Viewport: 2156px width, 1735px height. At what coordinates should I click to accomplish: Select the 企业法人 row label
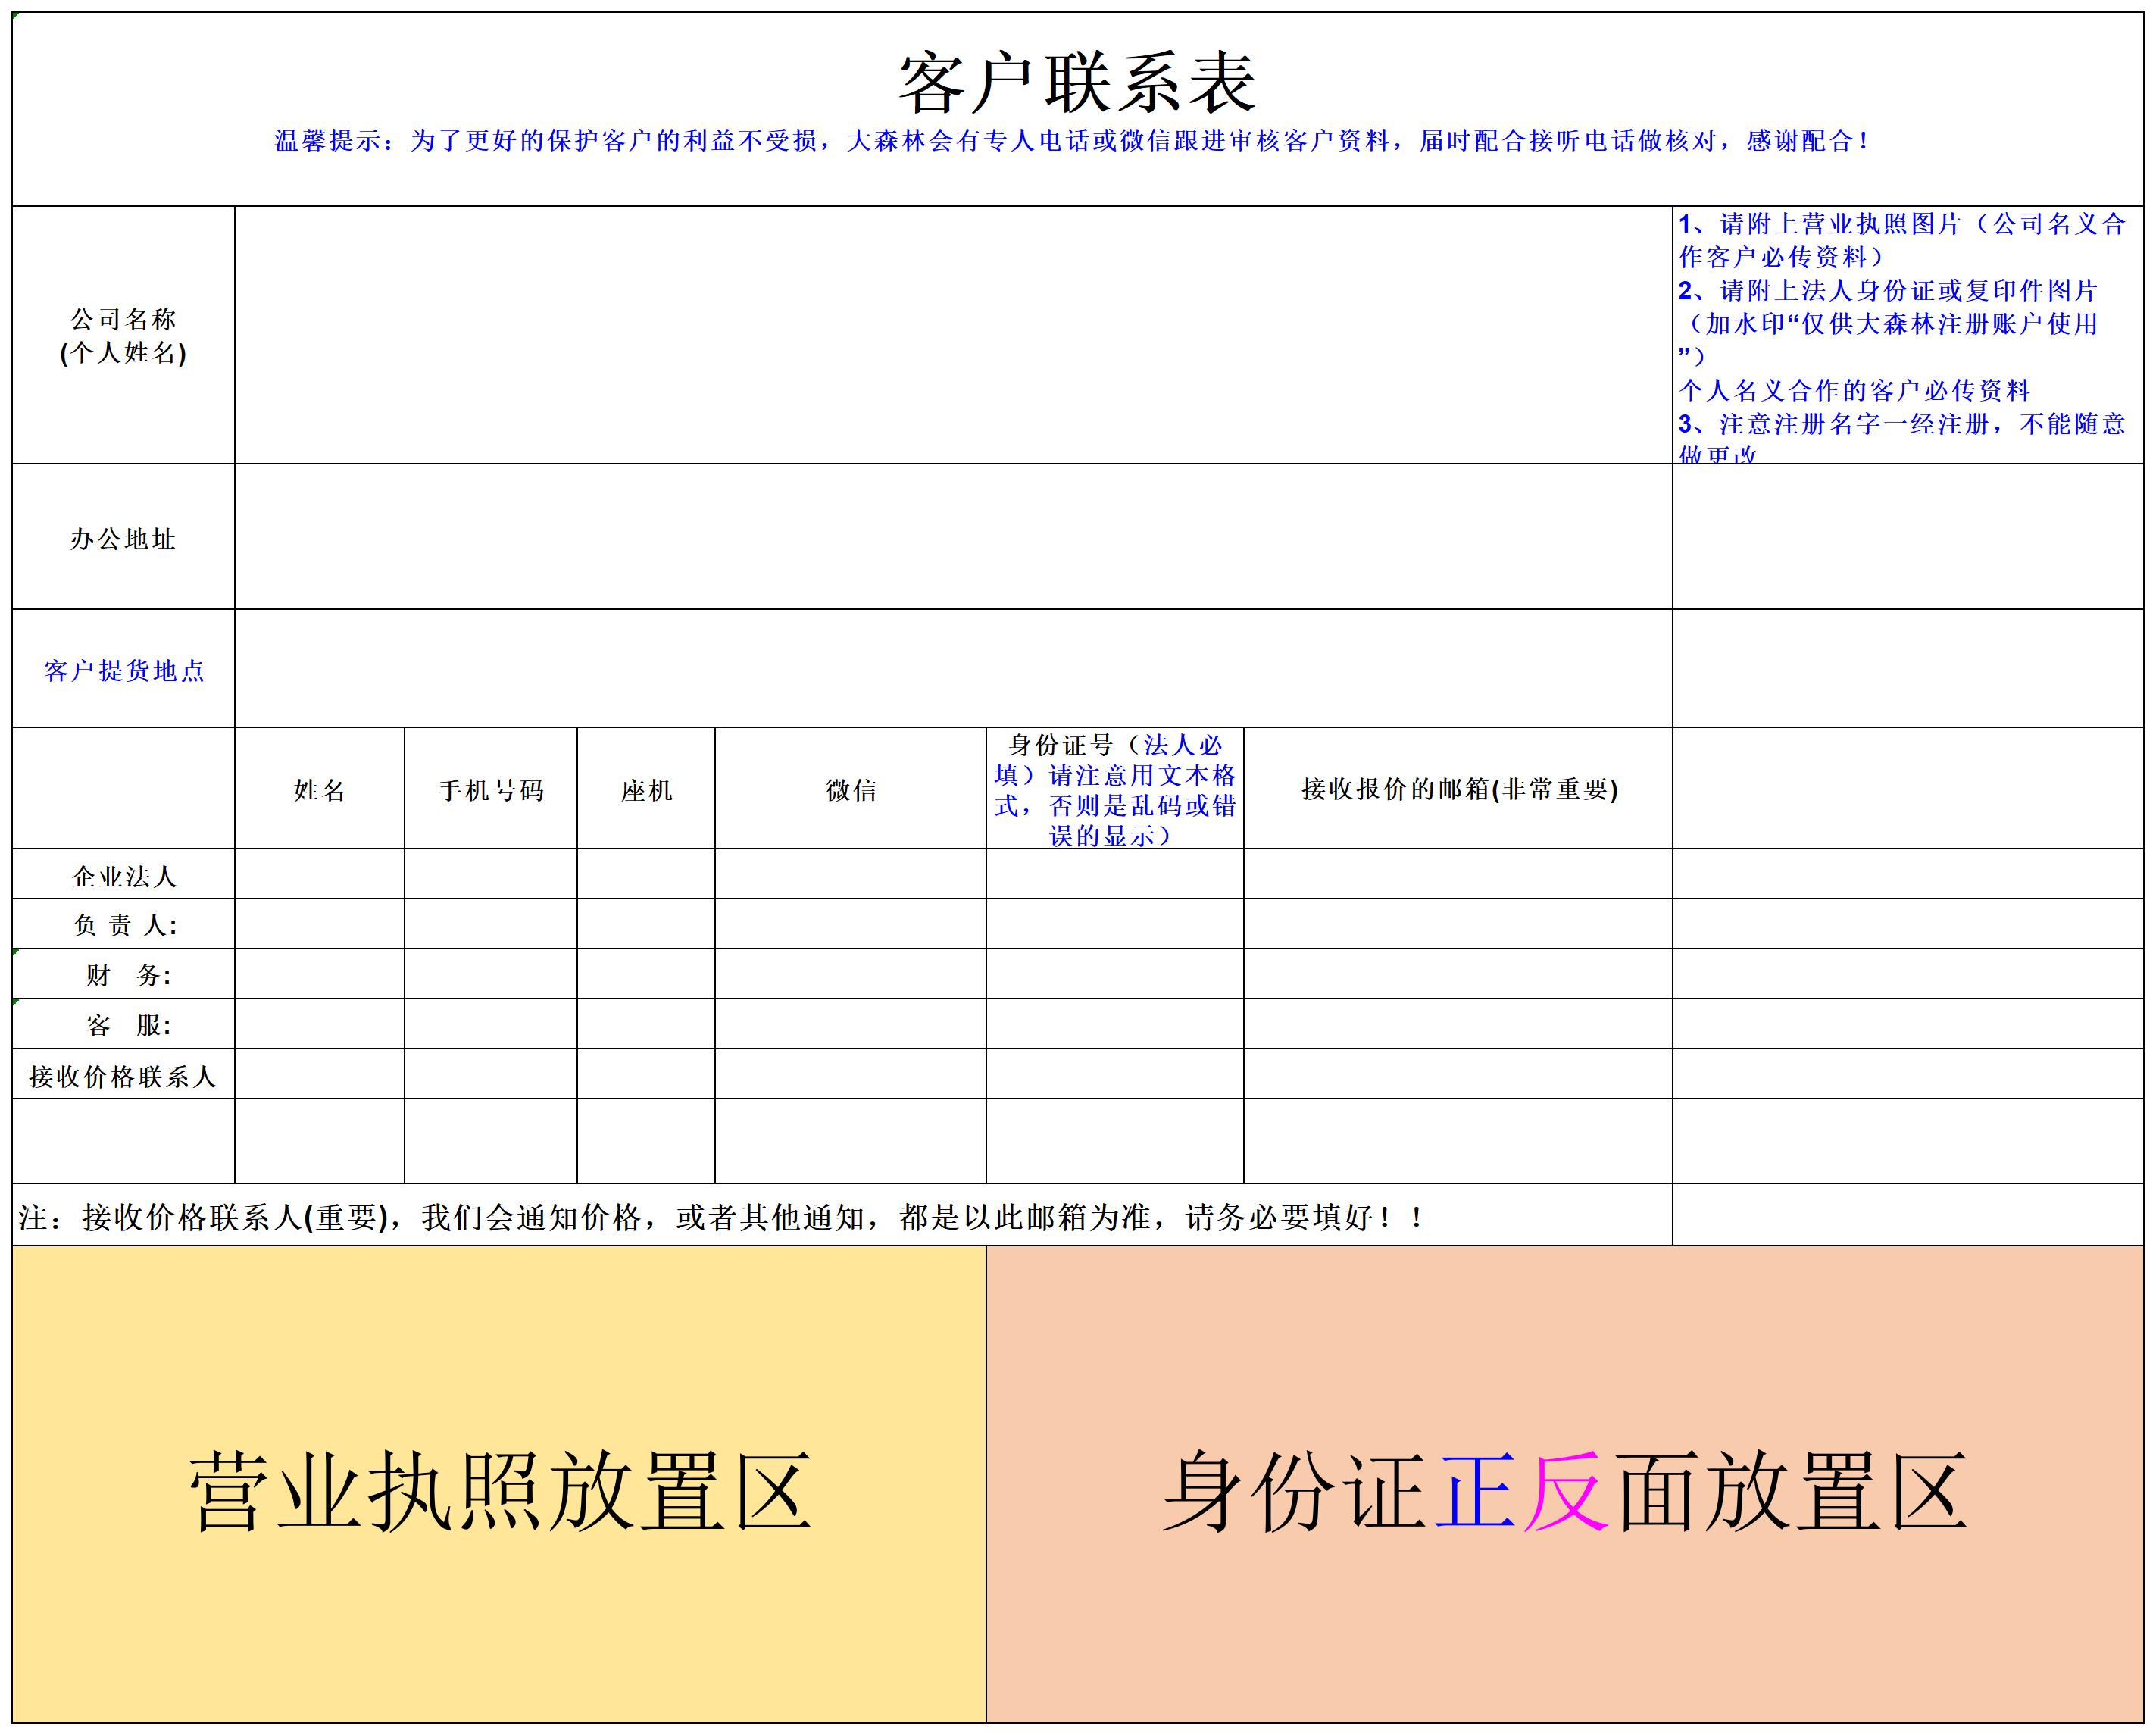tap(123, 875)
